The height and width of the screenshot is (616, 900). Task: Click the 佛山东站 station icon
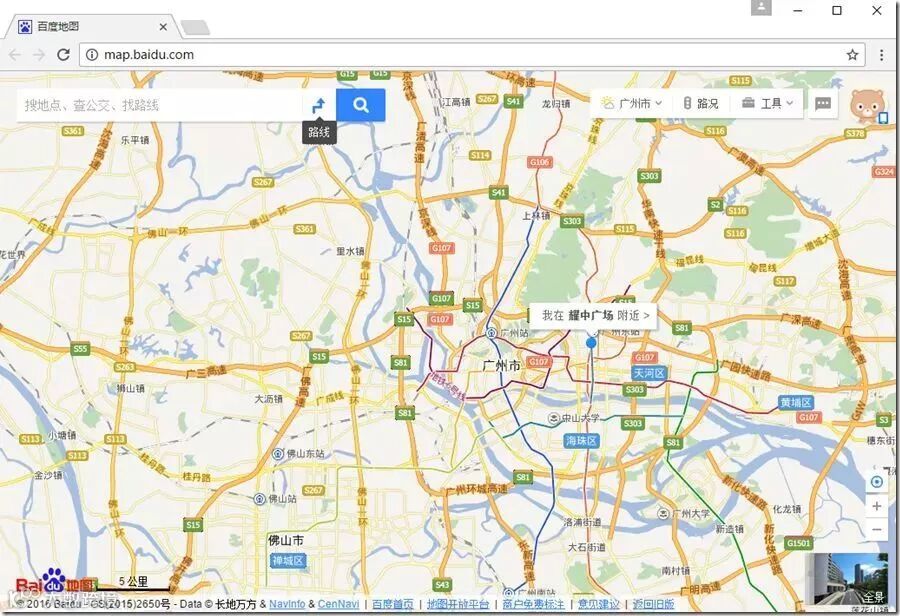(x=278, y=454)
